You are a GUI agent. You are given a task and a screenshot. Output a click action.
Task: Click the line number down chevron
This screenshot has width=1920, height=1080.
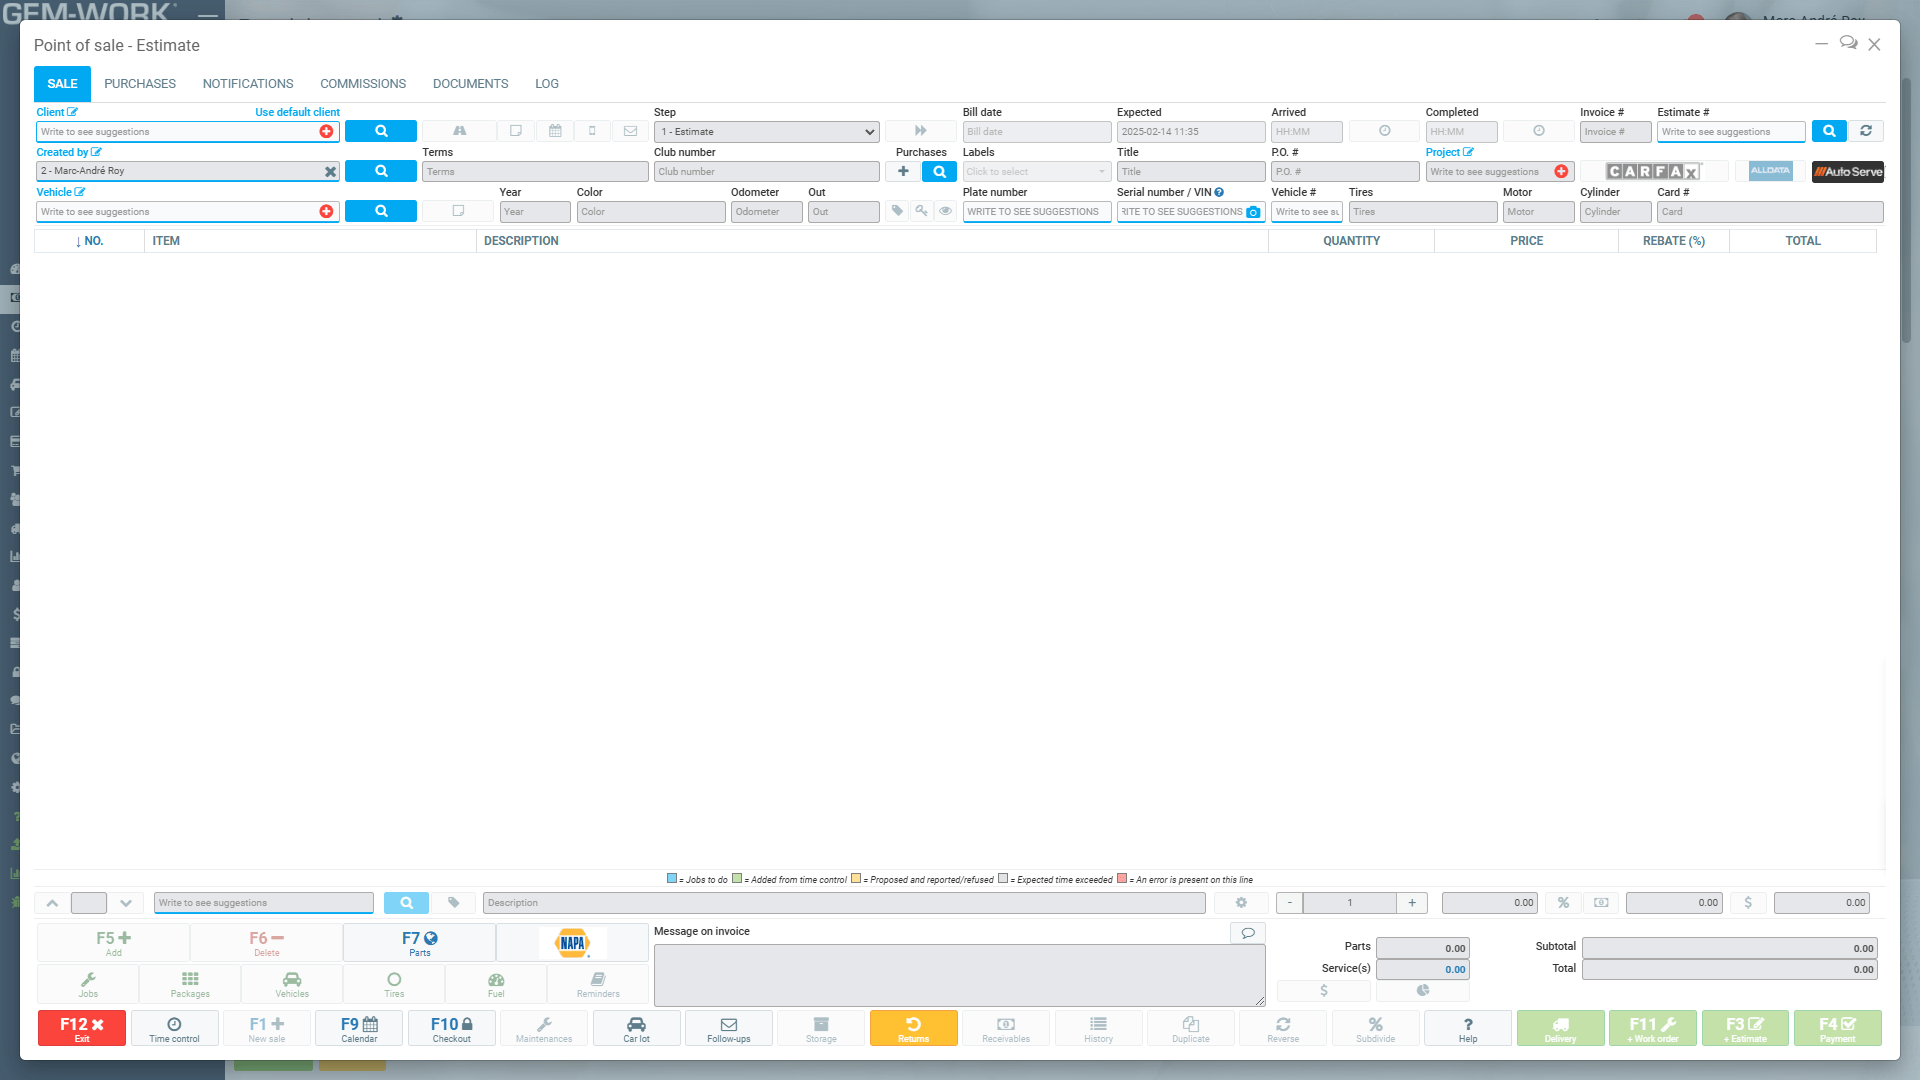click(x=126, y=903)
